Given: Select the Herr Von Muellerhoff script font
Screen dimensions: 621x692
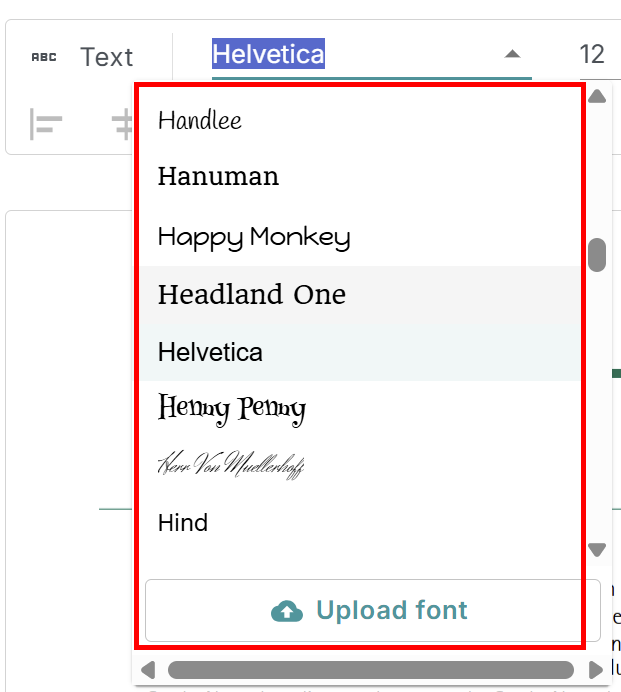Looking at the screenshot, I should click(x=231, y=465).
